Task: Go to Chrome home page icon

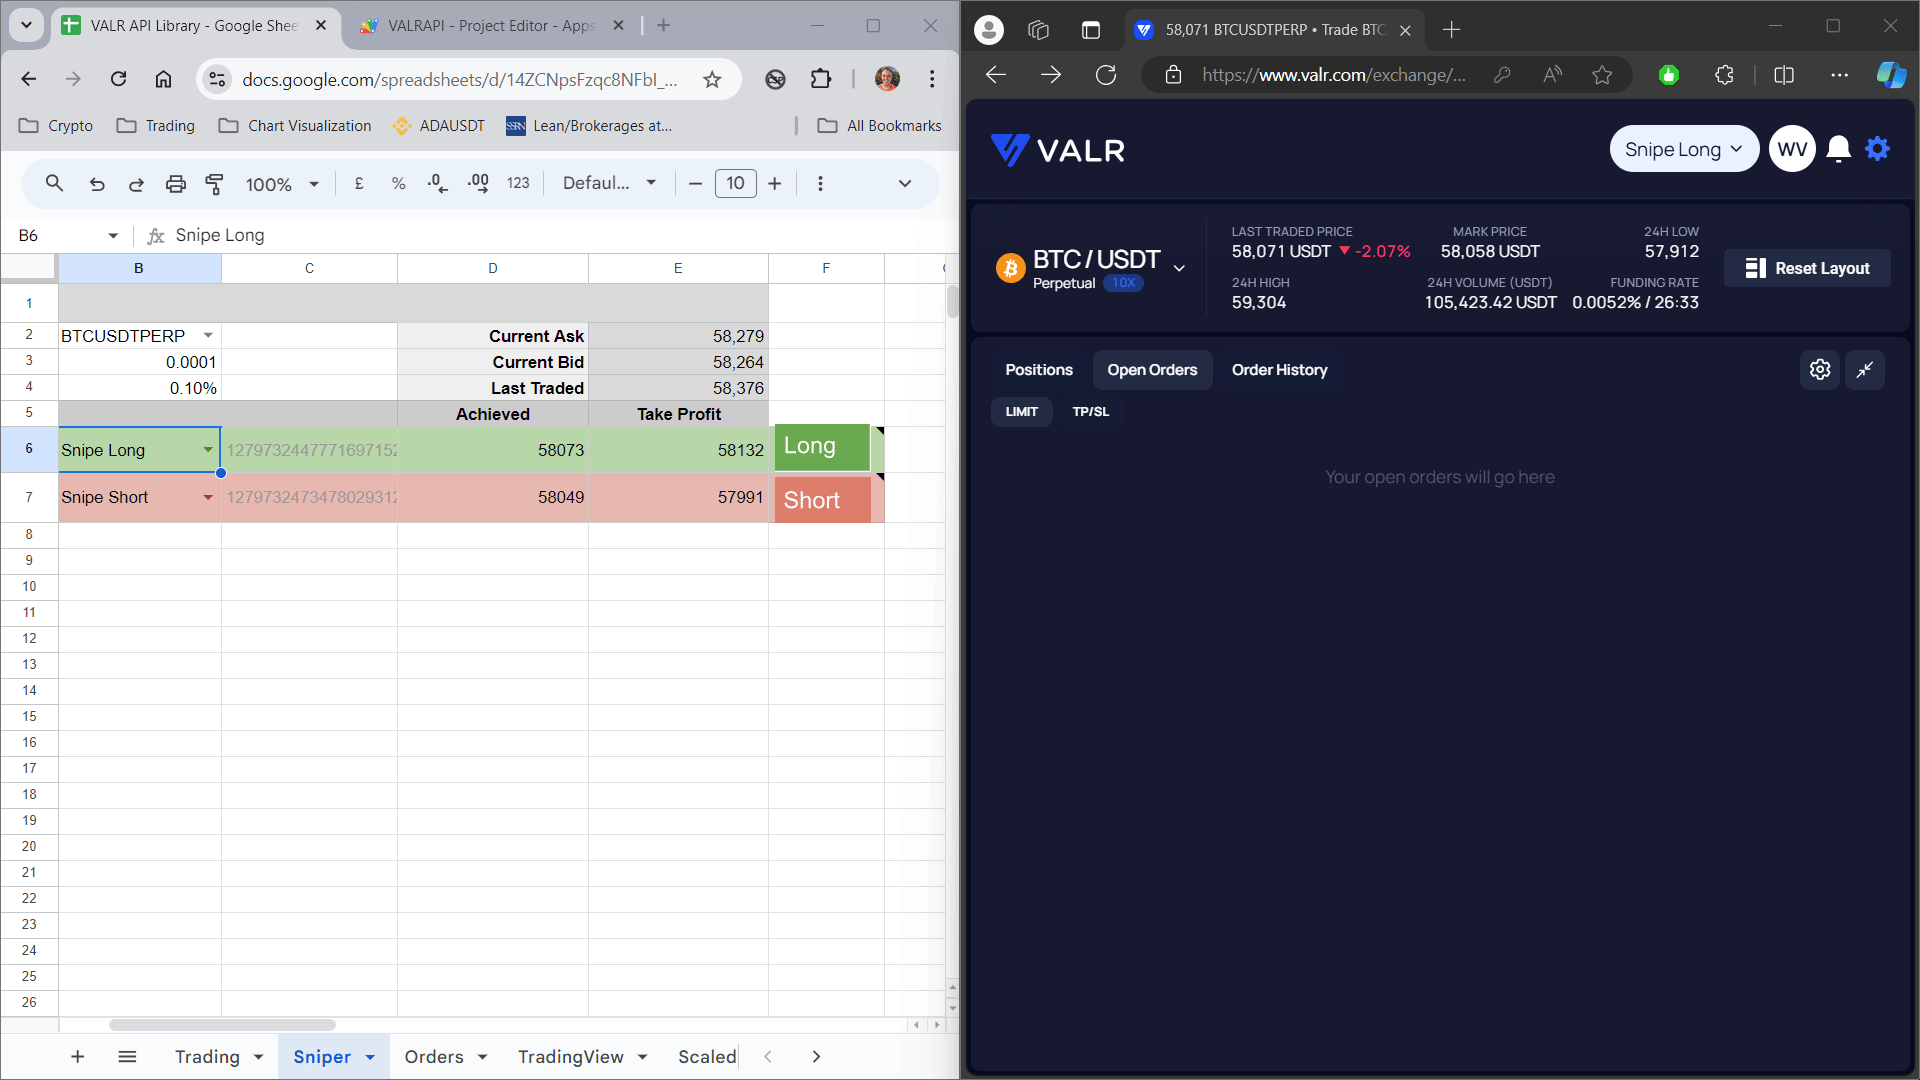Action: pos(163,79)
